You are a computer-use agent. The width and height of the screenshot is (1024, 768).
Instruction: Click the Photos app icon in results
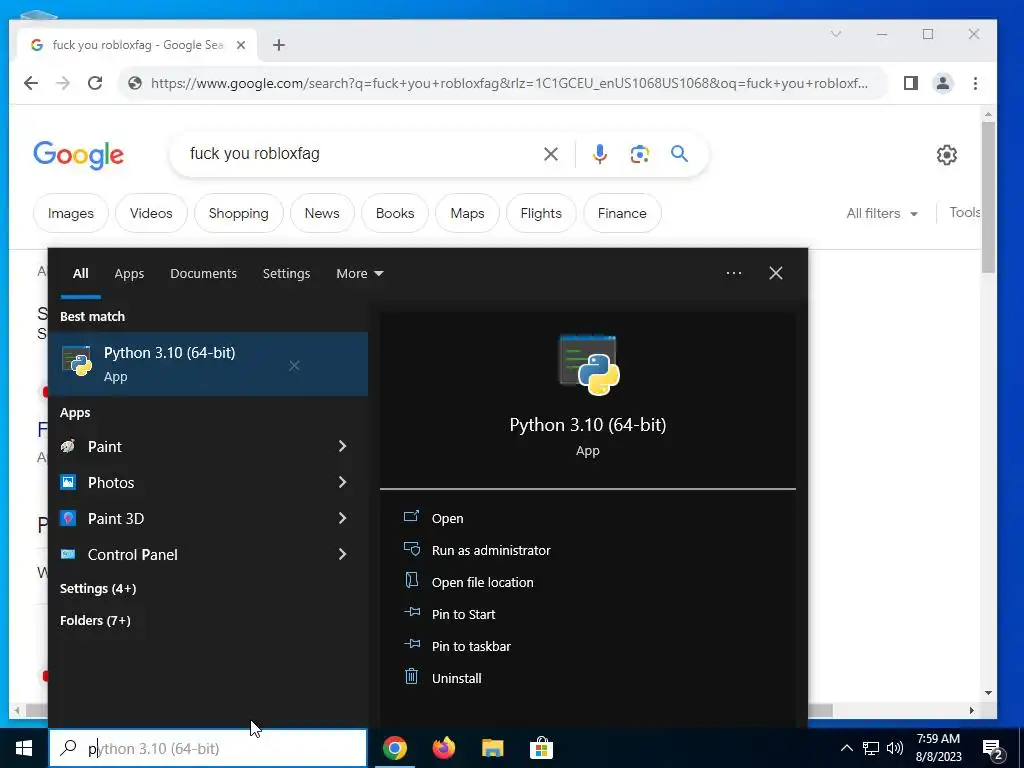[68, 483]
